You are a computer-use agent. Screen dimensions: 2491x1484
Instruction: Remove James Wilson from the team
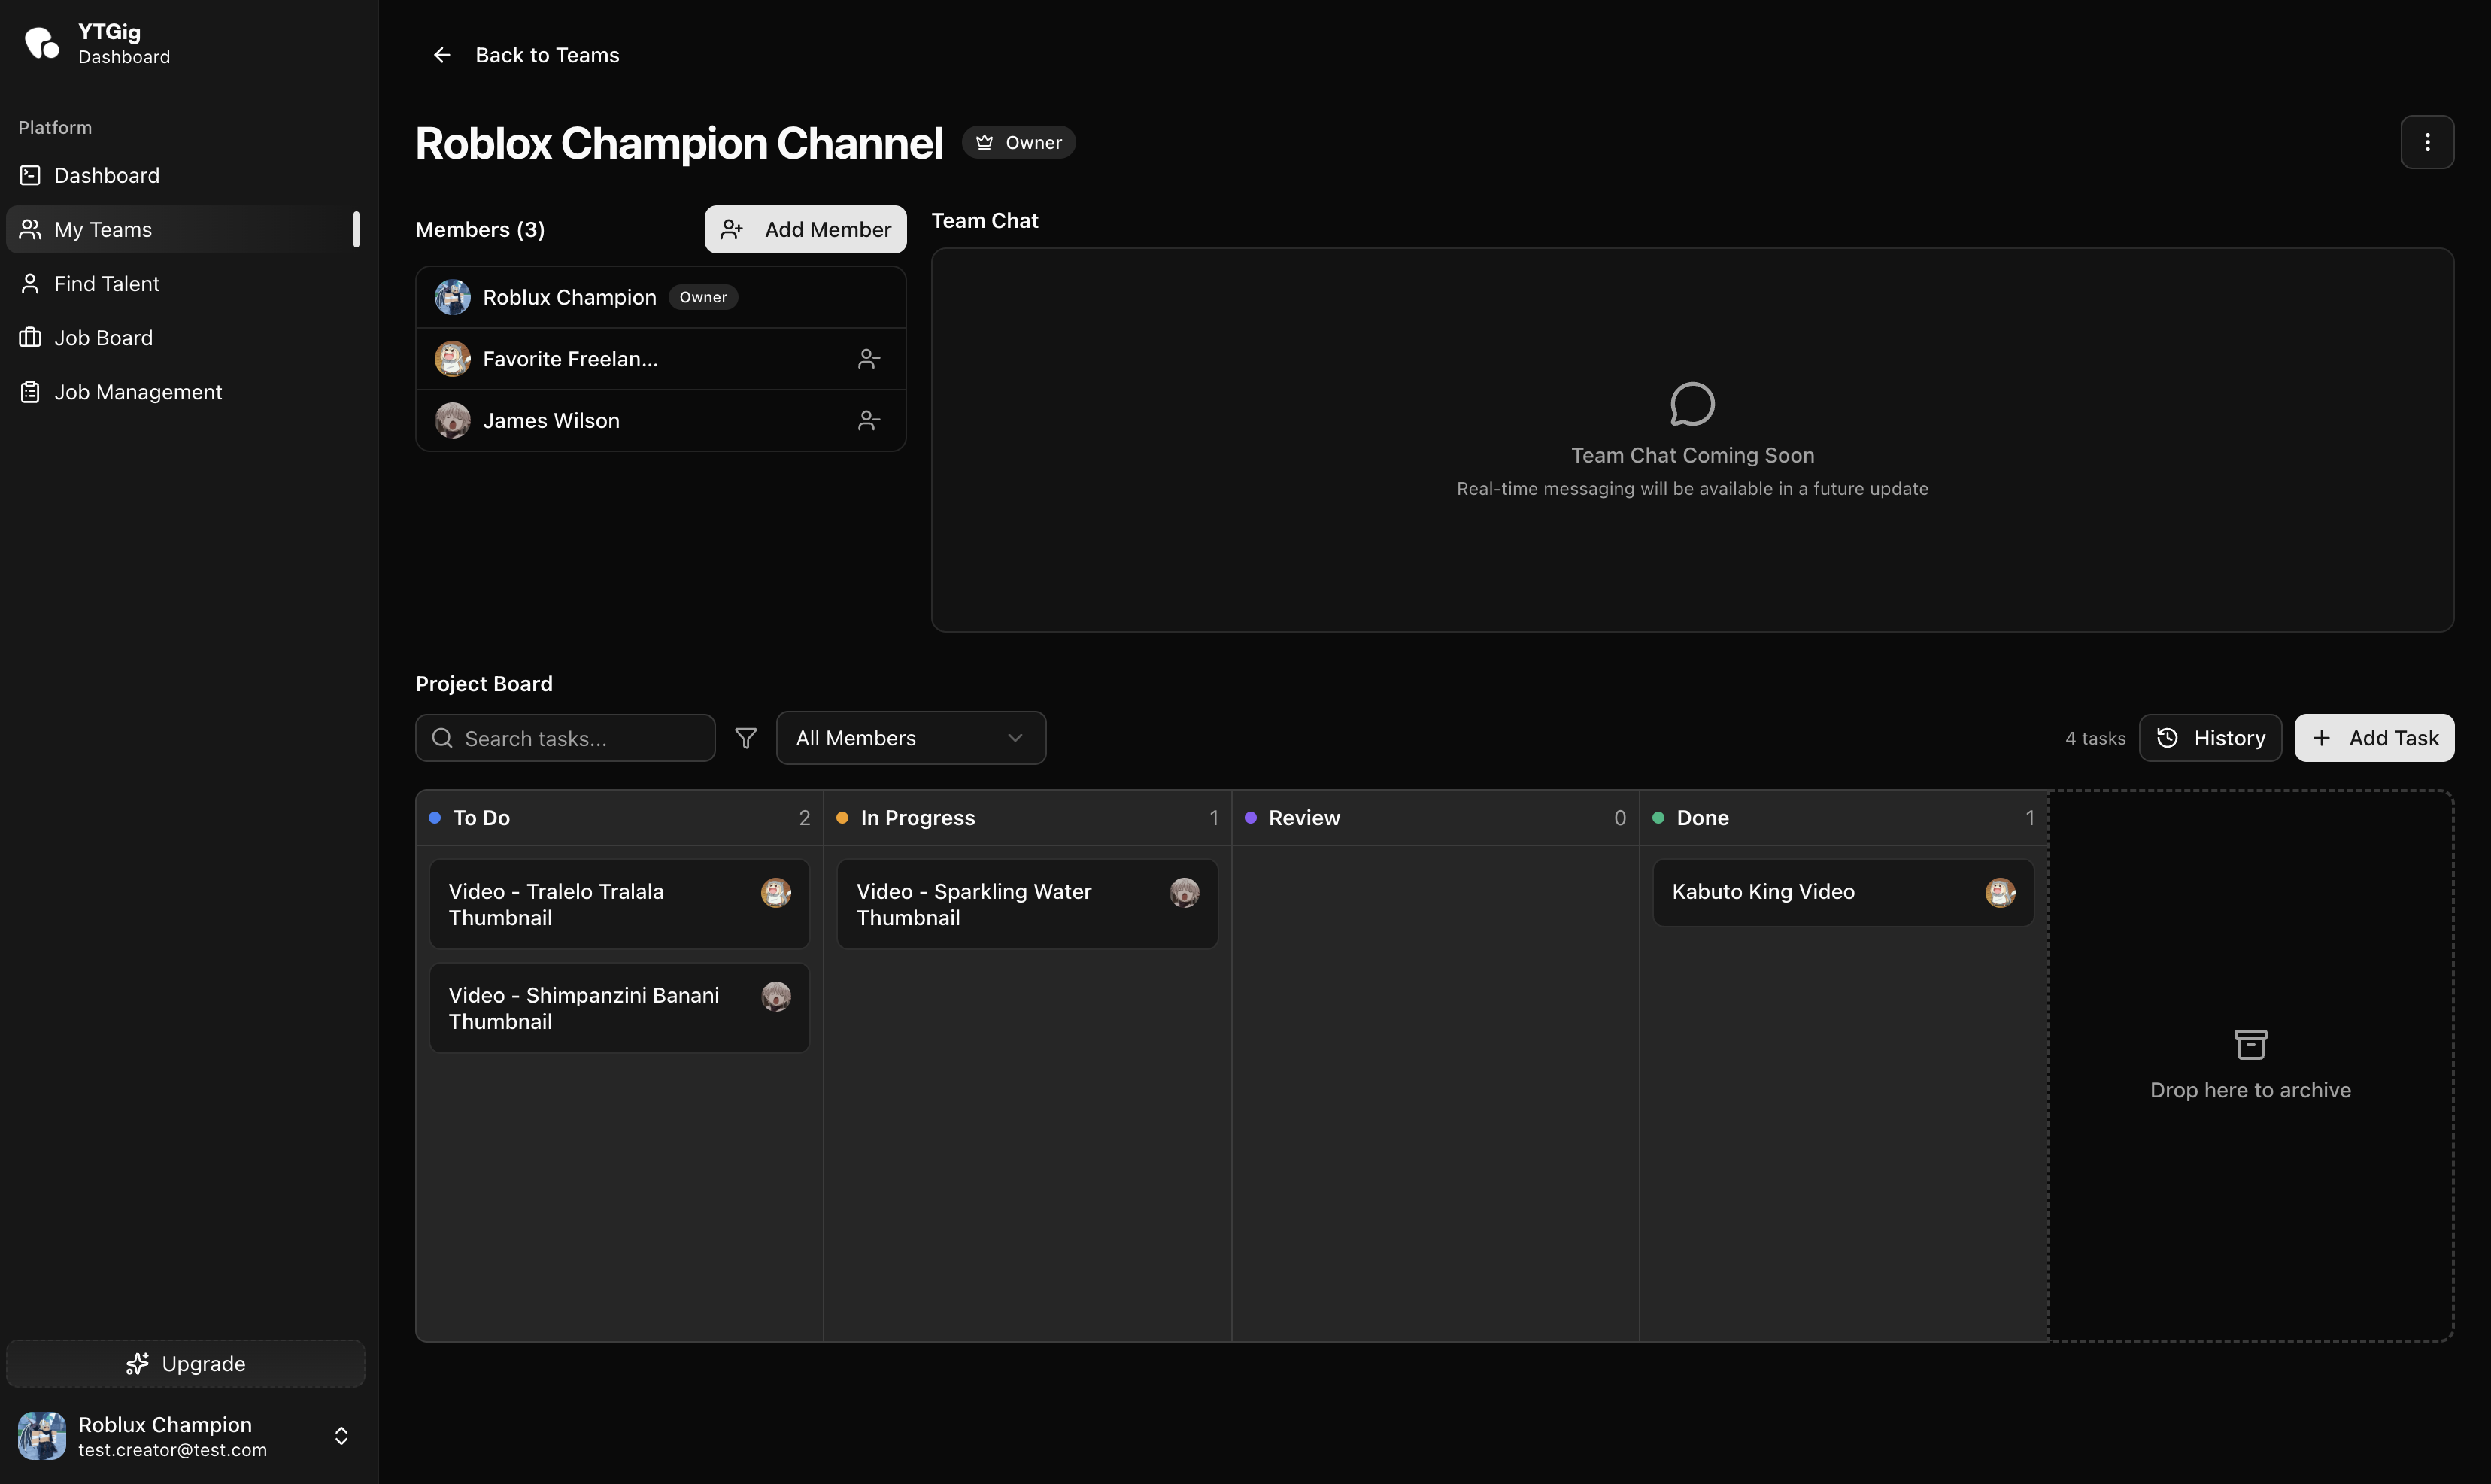click(x=868, y=421)
